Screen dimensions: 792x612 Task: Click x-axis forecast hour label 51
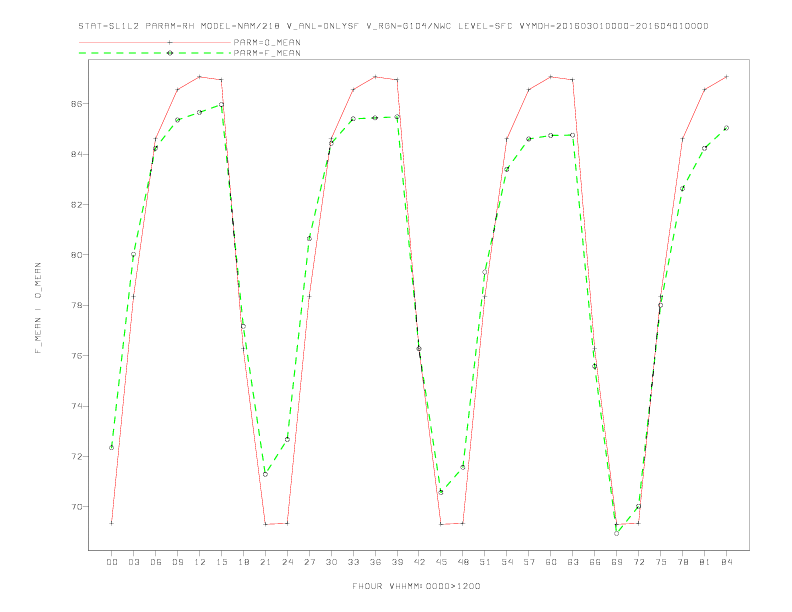coord(485,562)
